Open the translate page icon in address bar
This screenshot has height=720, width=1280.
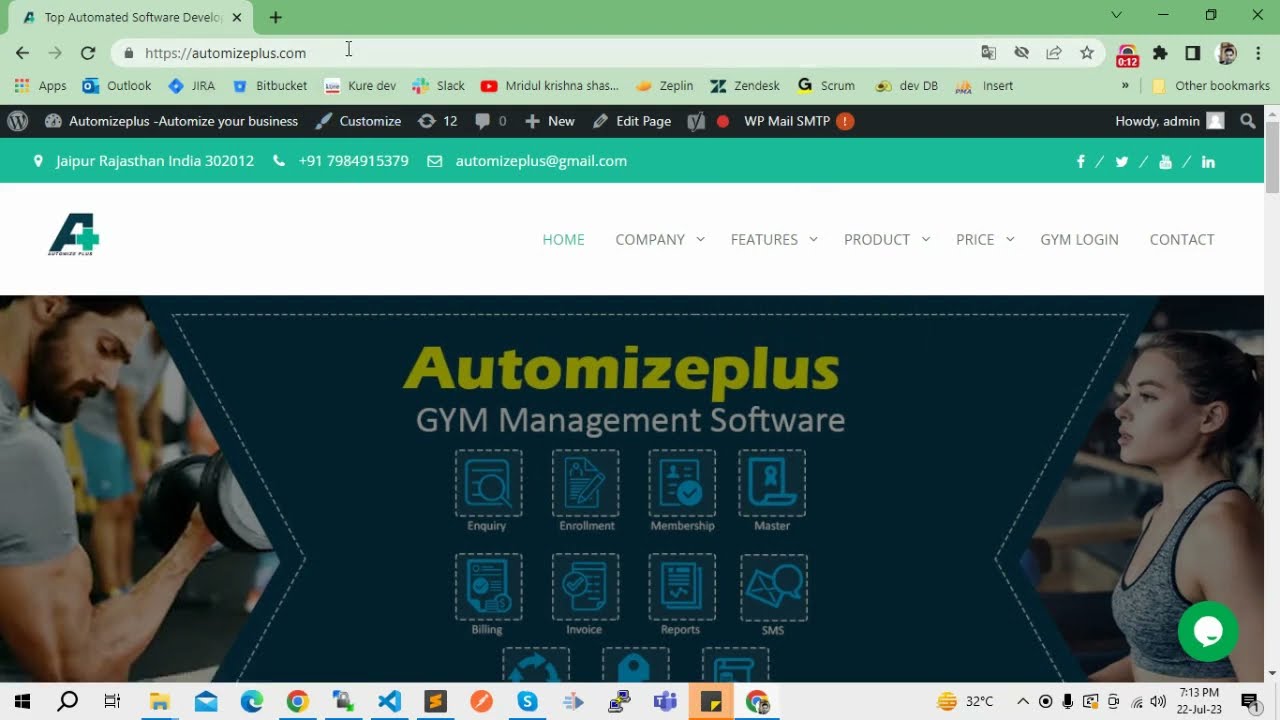tap(988, 53)
